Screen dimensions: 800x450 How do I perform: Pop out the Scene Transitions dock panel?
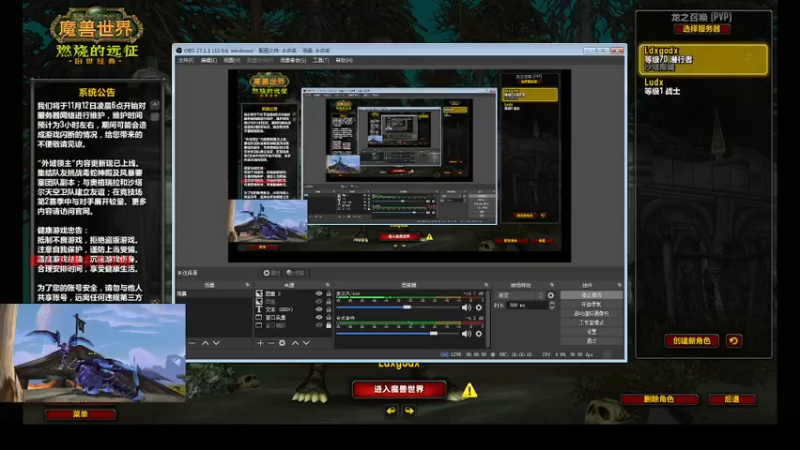point(552,285)
